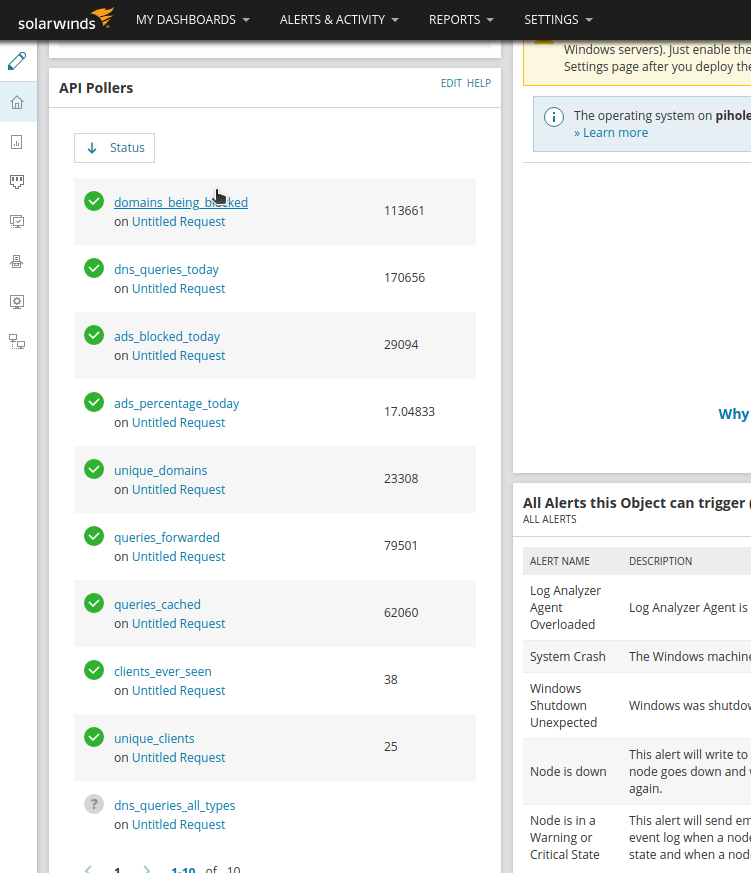The width and height of the screenshot is (751, 873).
Task: Open the ads_blocked_today poller link
Action: tap(167, 337)
